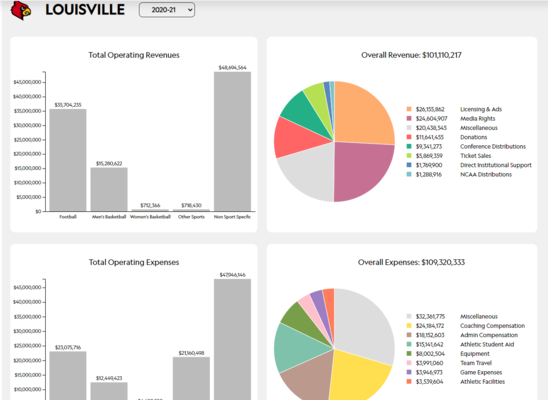This screenshot has height=400, width=548.
Task: Click the 'Ticket Sales' legend label
Action: point(475,156)
